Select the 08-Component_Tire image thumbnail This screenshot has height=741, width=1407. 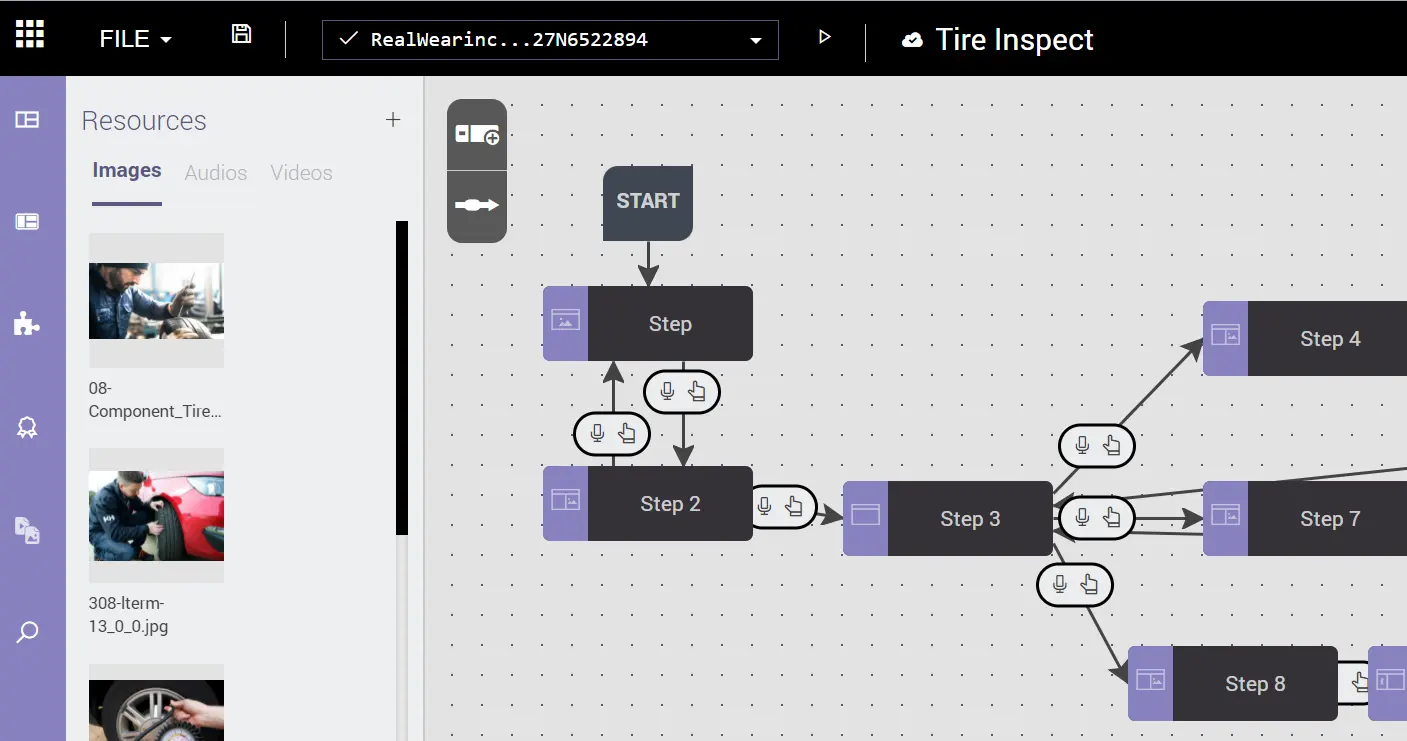pos(156,301)
